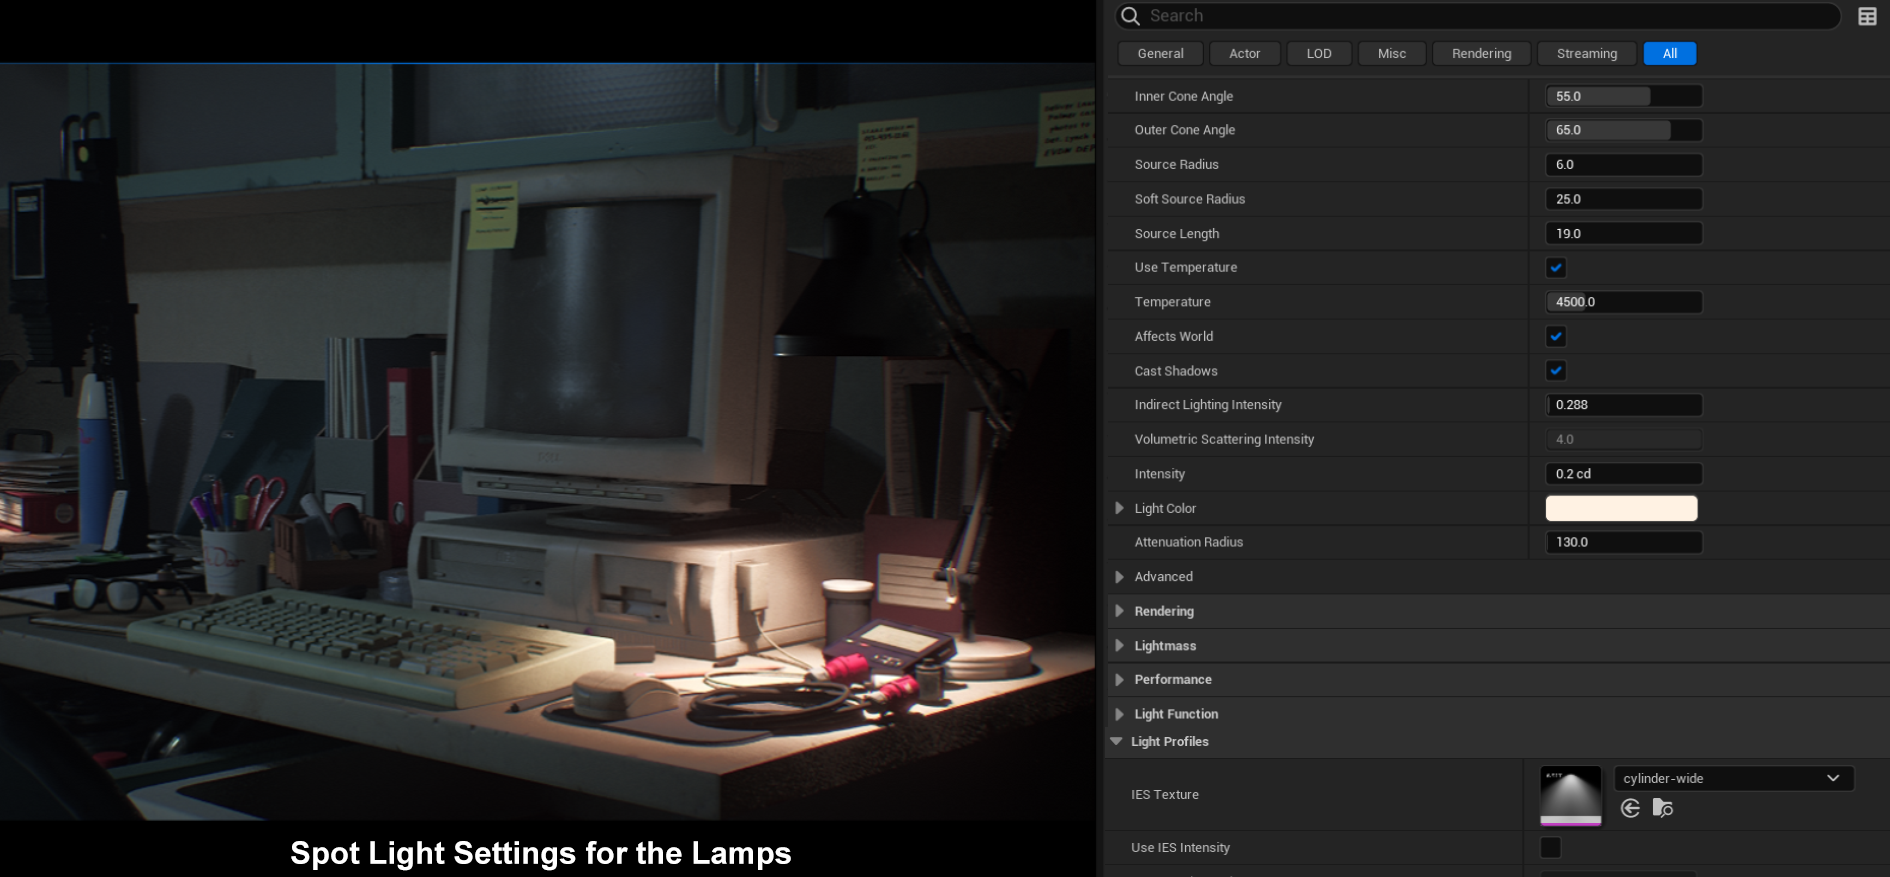Click the Volumetric Scattering Intensity field
This screenshot has height=877, width=1890.
pyautogui.click(x=1624, y=439)
